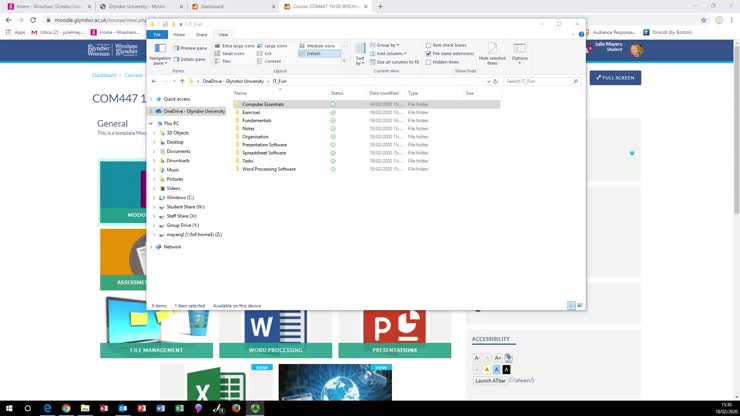
Task: Open the Group by dropdown
Action: click(386, 45)
